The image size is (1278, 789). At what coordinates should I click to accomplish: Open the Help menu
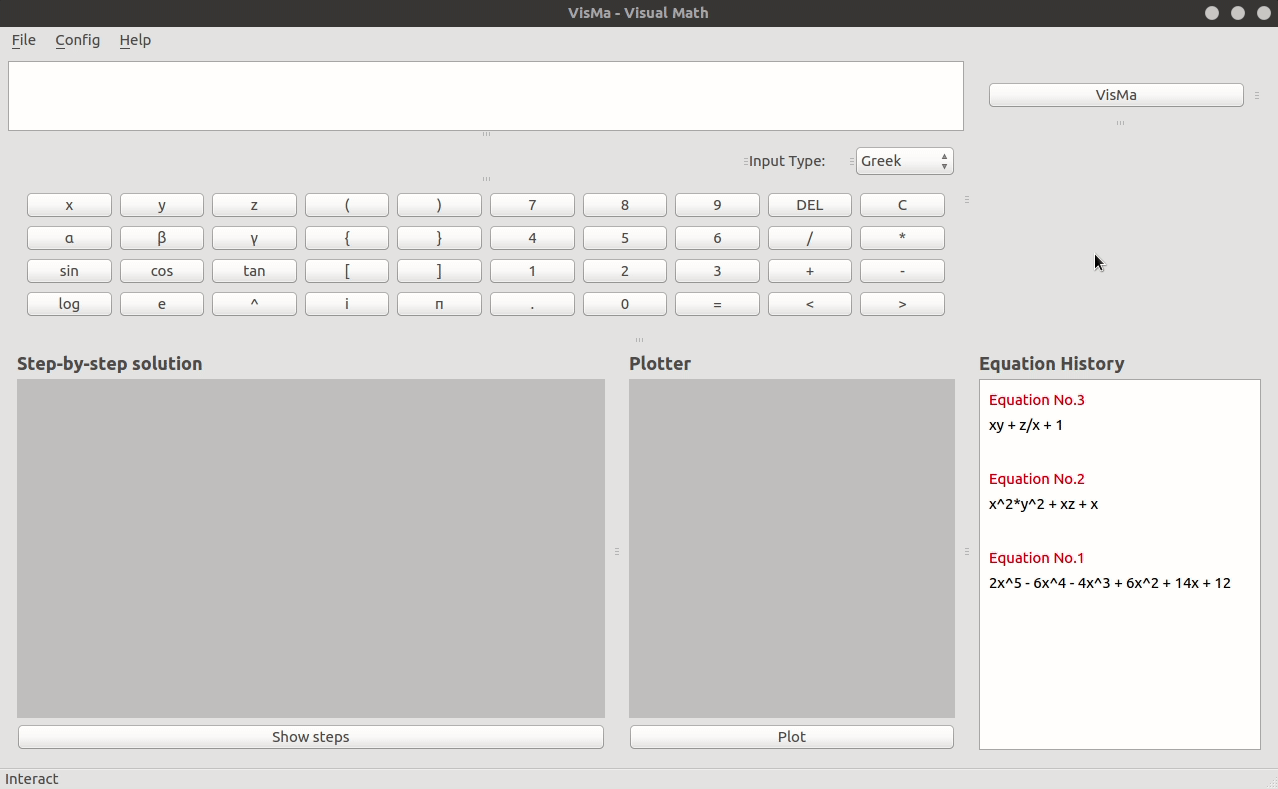(x=135, y=40)
